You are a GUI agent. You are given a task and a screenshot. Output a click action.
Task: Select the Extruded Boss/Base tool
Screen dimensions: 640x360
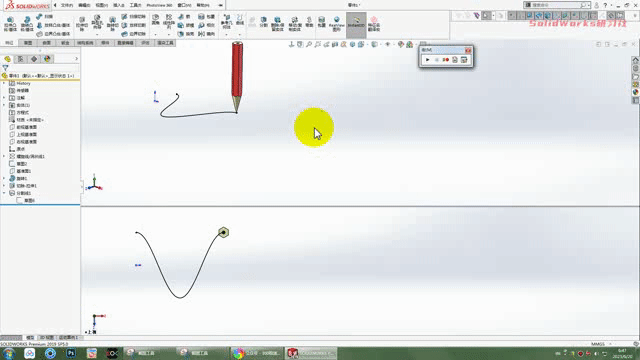(10, 24)
